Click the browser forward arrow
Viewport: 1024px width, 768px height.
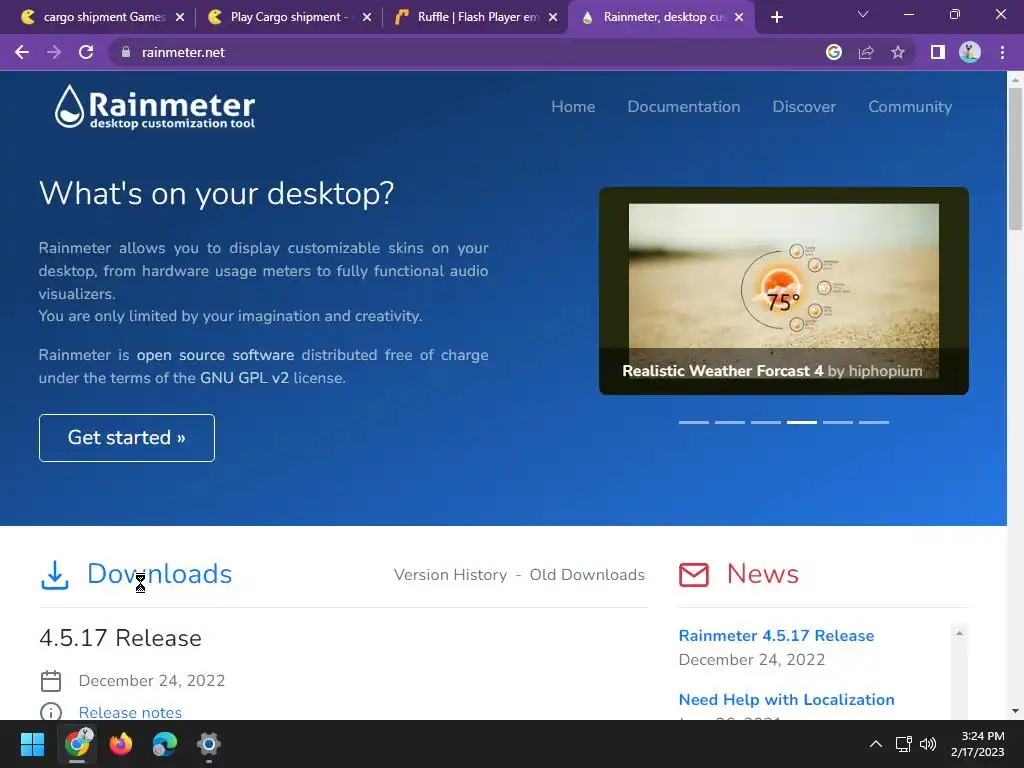pyautogui.click(x=54, y=52)
